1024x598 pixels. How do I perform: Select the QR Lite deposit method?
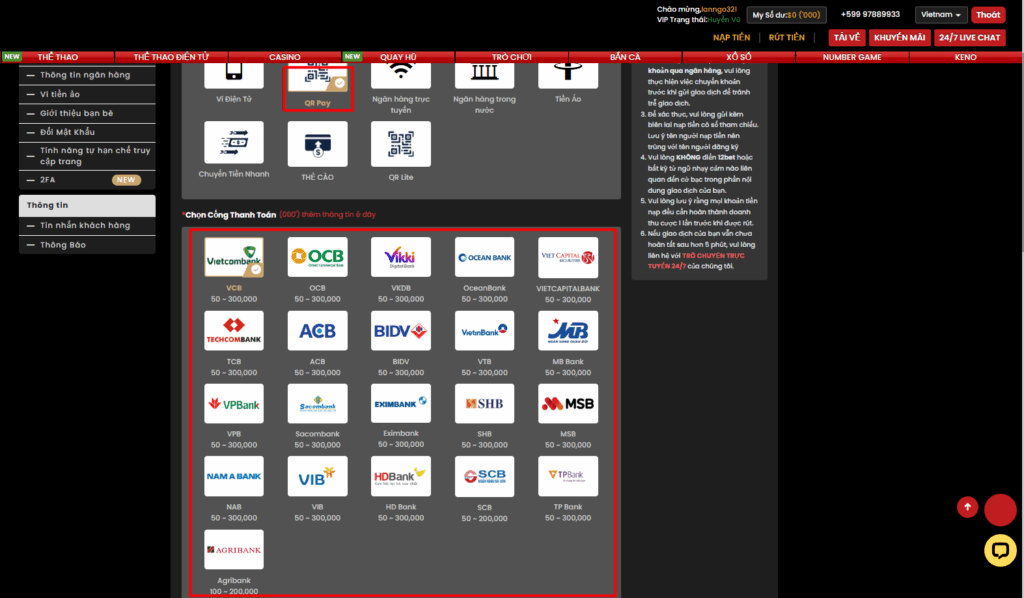pyautogui.click(x=401, y=144)
